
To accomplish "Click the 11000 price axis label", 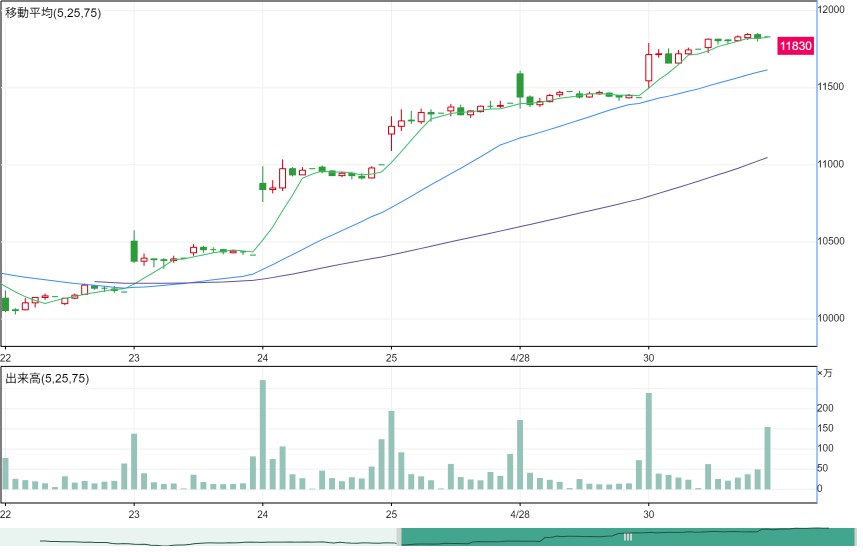I will [x=831, y=164].
